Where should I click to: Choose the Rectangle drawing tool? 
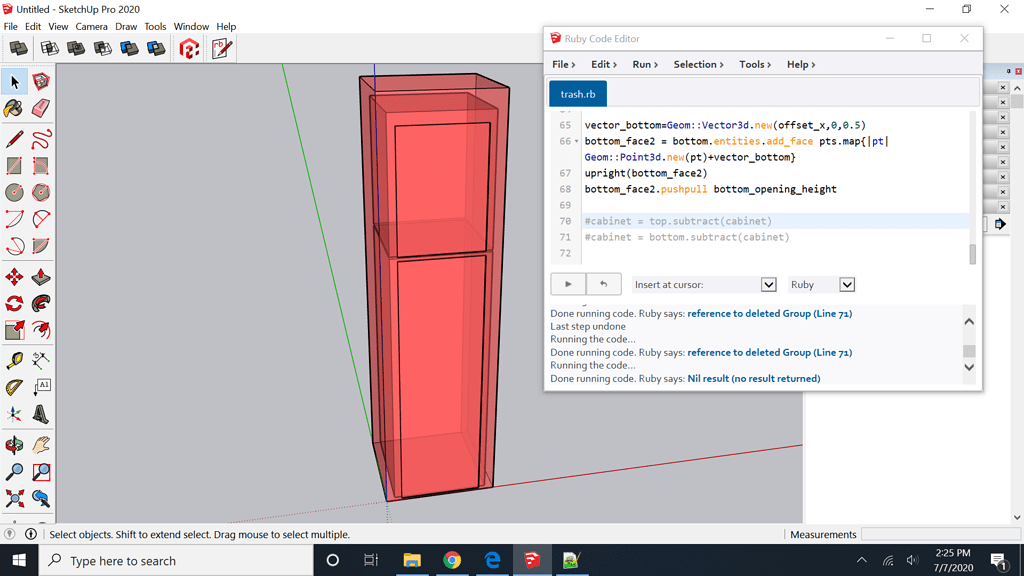15,165
